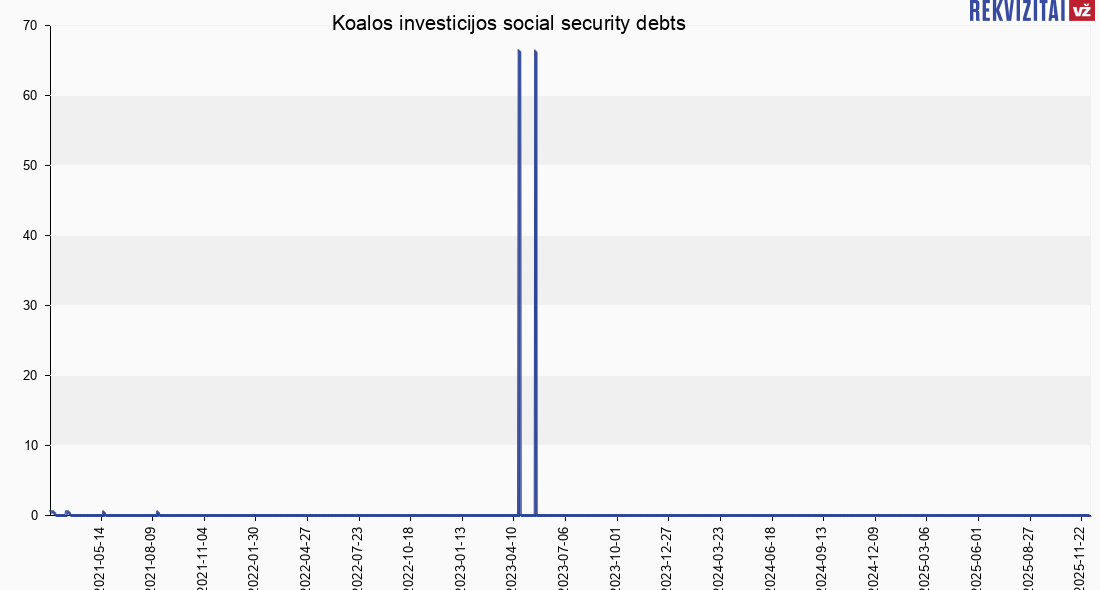
Task: Click the REKVIZITAI logo text
Action: click(x=1016, y=10)
